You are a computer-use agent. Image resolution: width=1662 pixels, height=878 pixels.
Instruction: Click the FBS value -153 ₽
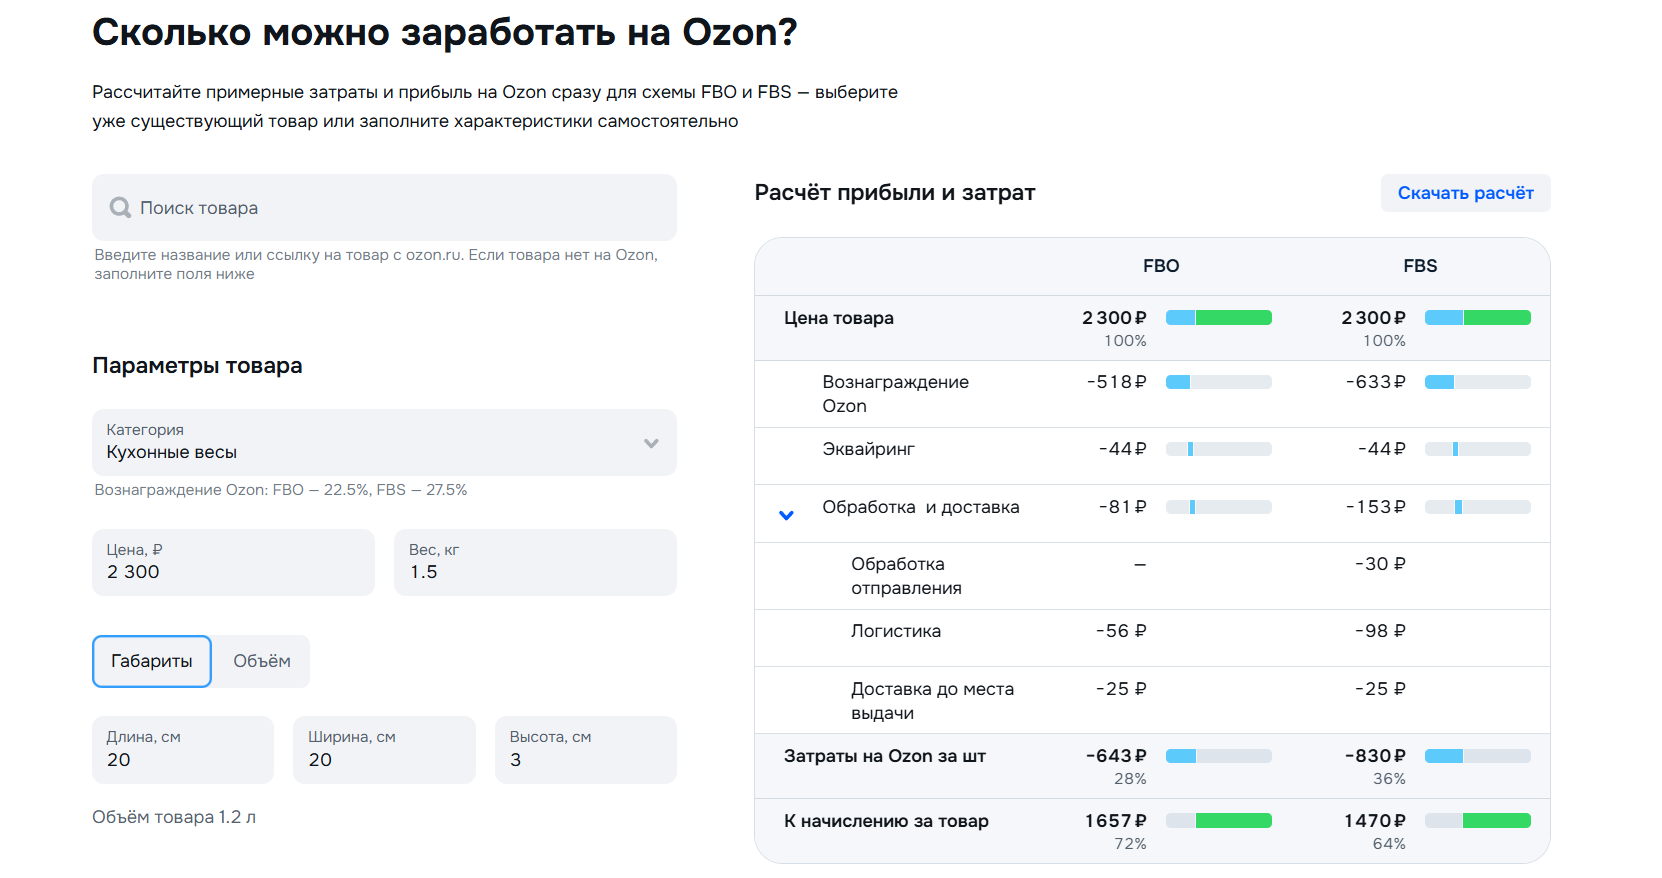click(x=1376, y=507)
